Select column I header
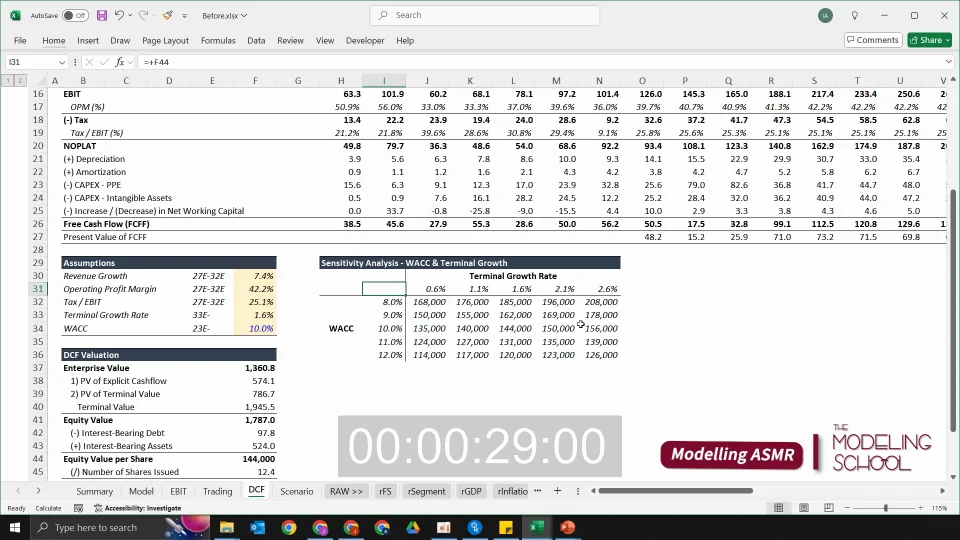960x540 pixels. click(384, 81)
